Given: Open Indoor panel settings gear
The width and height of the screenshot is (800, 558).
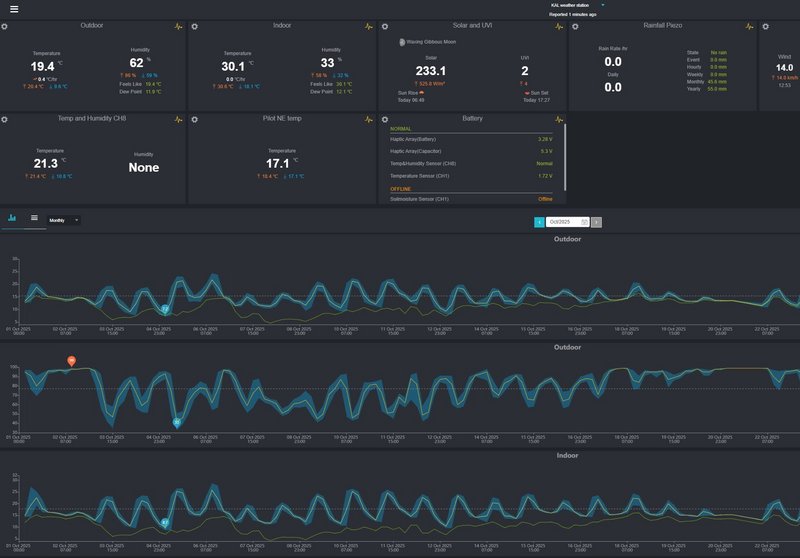Looking at the screenshot, I should [194, 26].
